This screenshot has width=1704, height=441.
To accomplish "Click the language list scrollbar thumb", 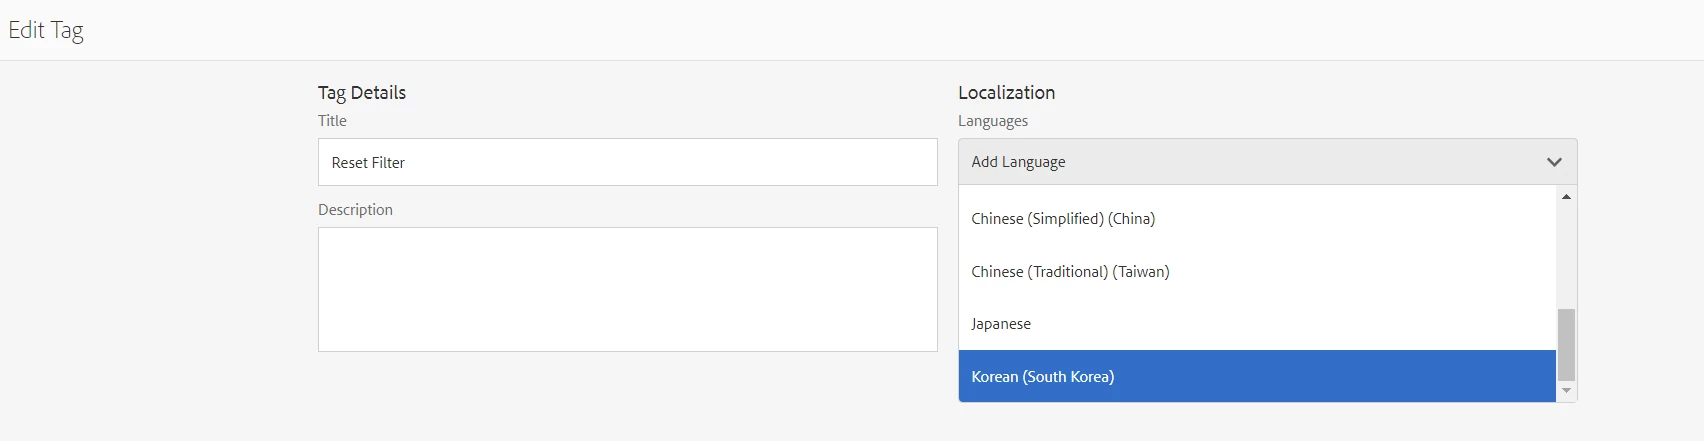I will (1566, 345).
